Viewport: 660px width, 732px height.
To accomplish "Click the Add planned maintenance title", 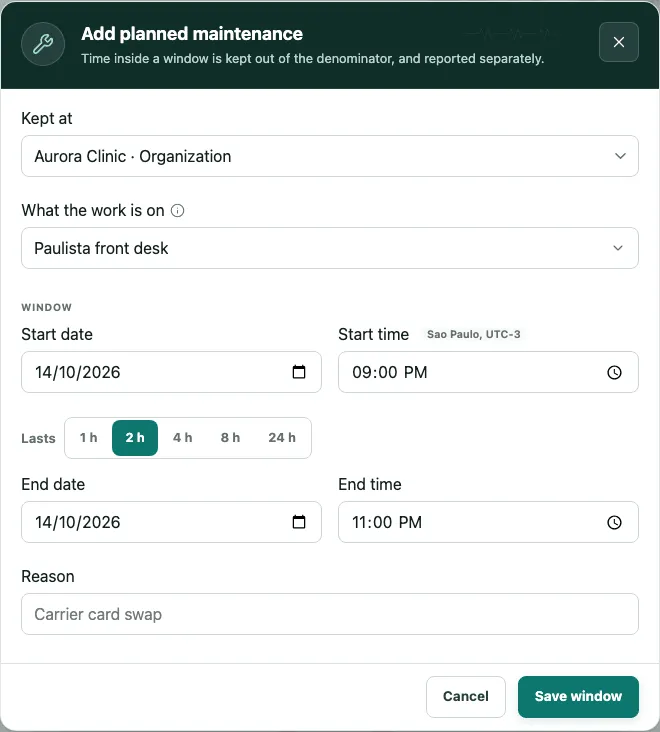I will (x=192, y=34).
